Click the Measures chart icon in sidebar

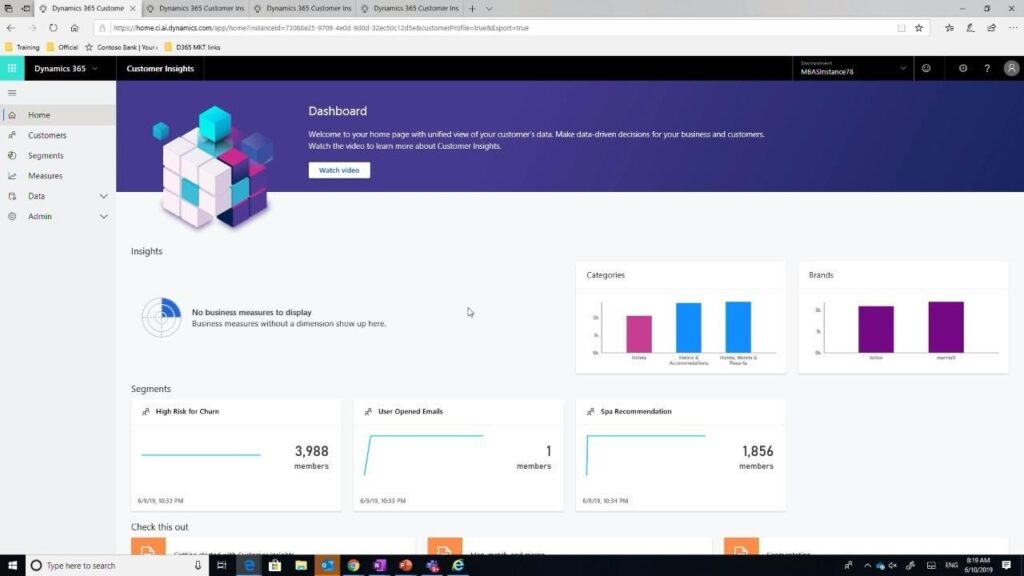tap(12, 176)
